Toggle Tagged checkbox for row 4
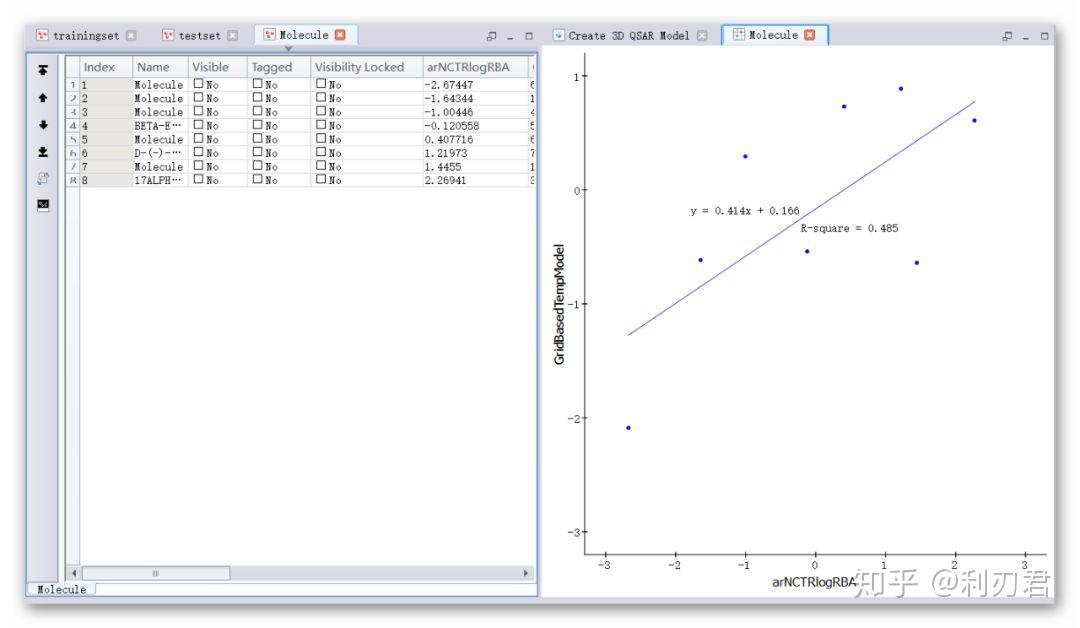 point(258,125)
